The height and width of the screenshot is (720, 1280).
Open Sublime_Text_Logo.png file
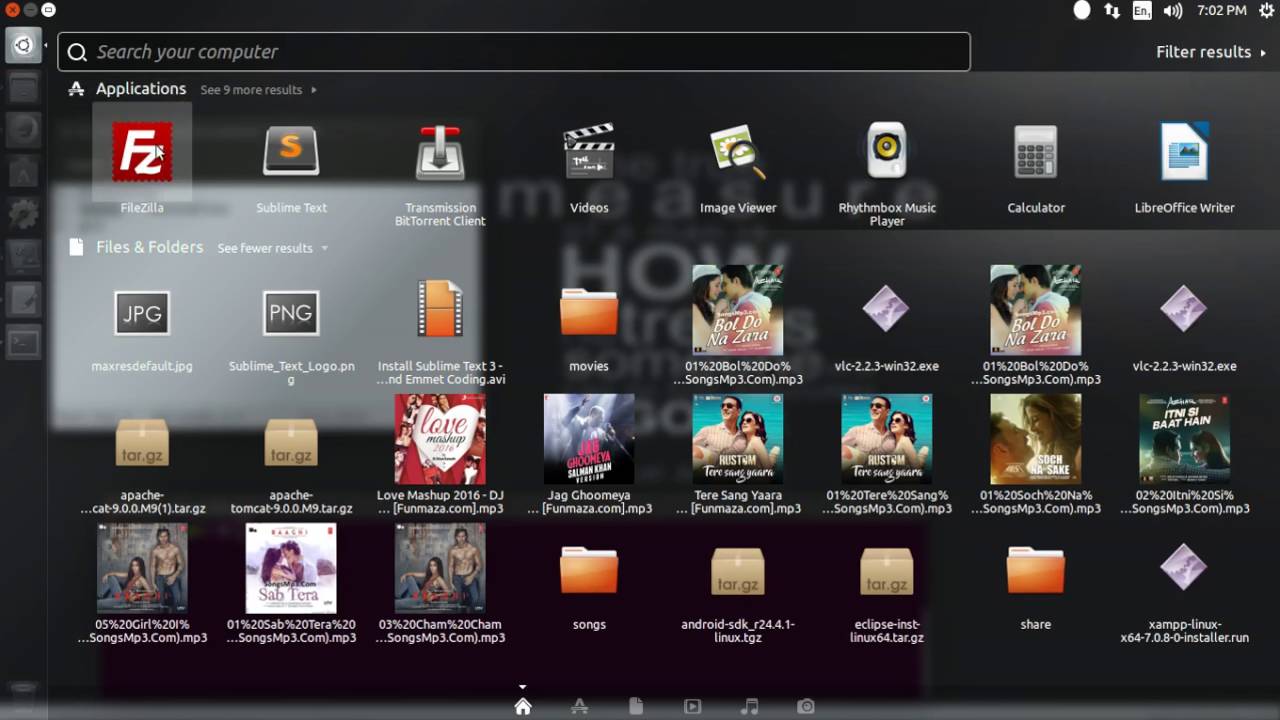point(291,313)
